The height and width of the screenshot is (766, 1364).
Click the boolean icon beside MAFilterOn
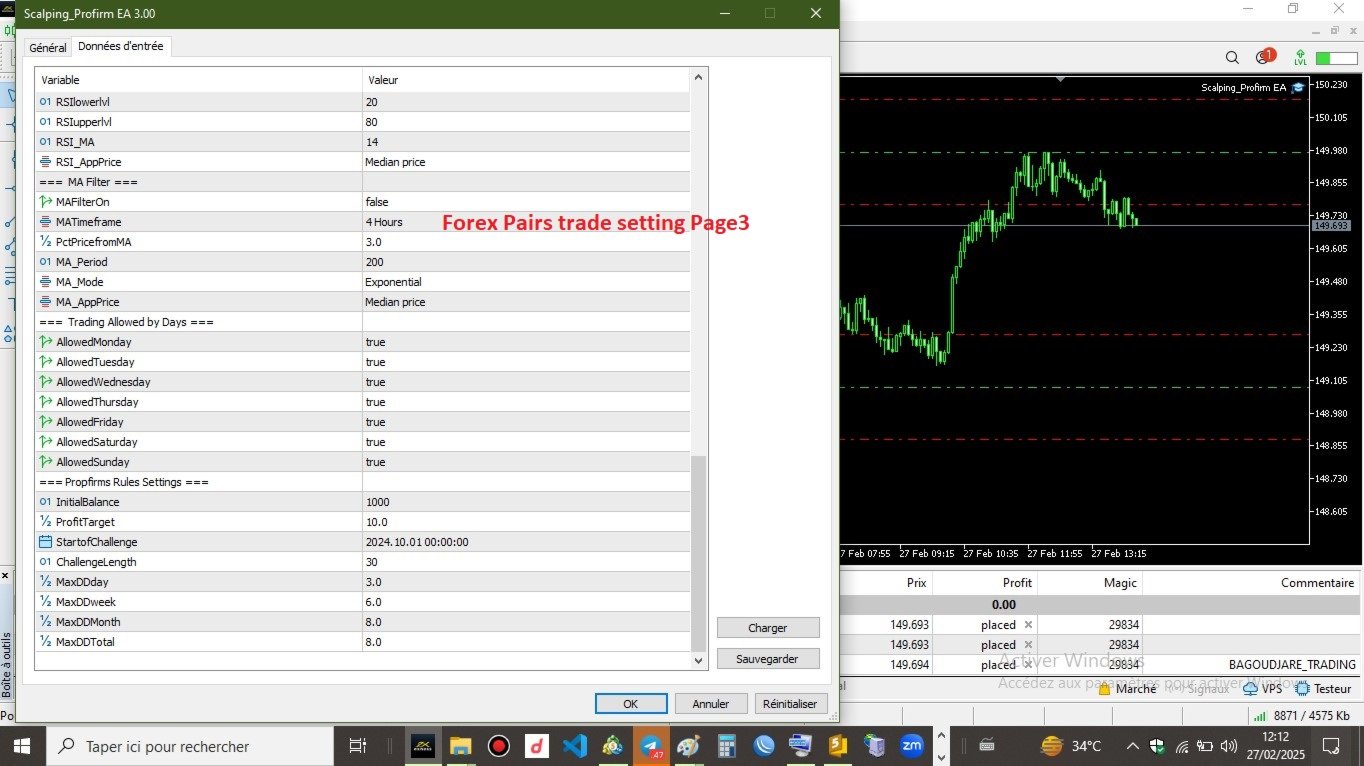click(x=45, y=202)
